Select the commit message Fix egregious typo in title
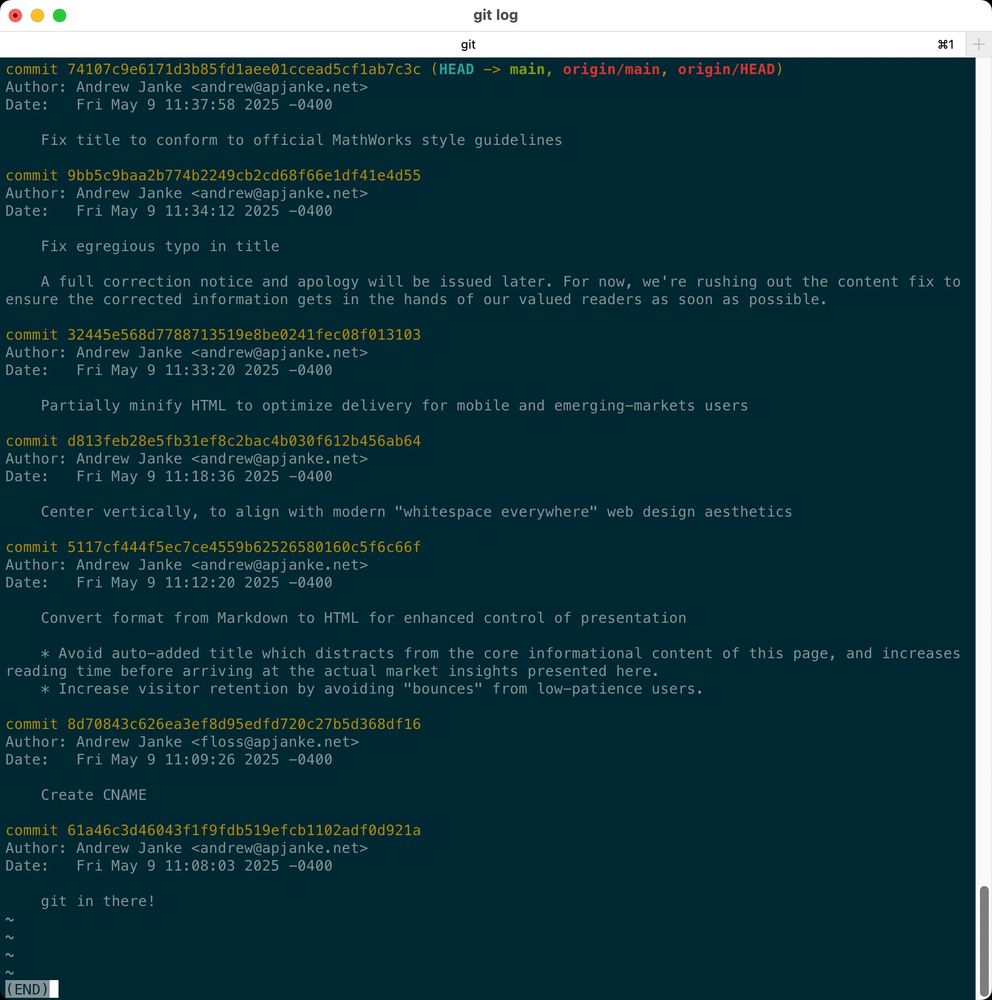 coord(159,246)
